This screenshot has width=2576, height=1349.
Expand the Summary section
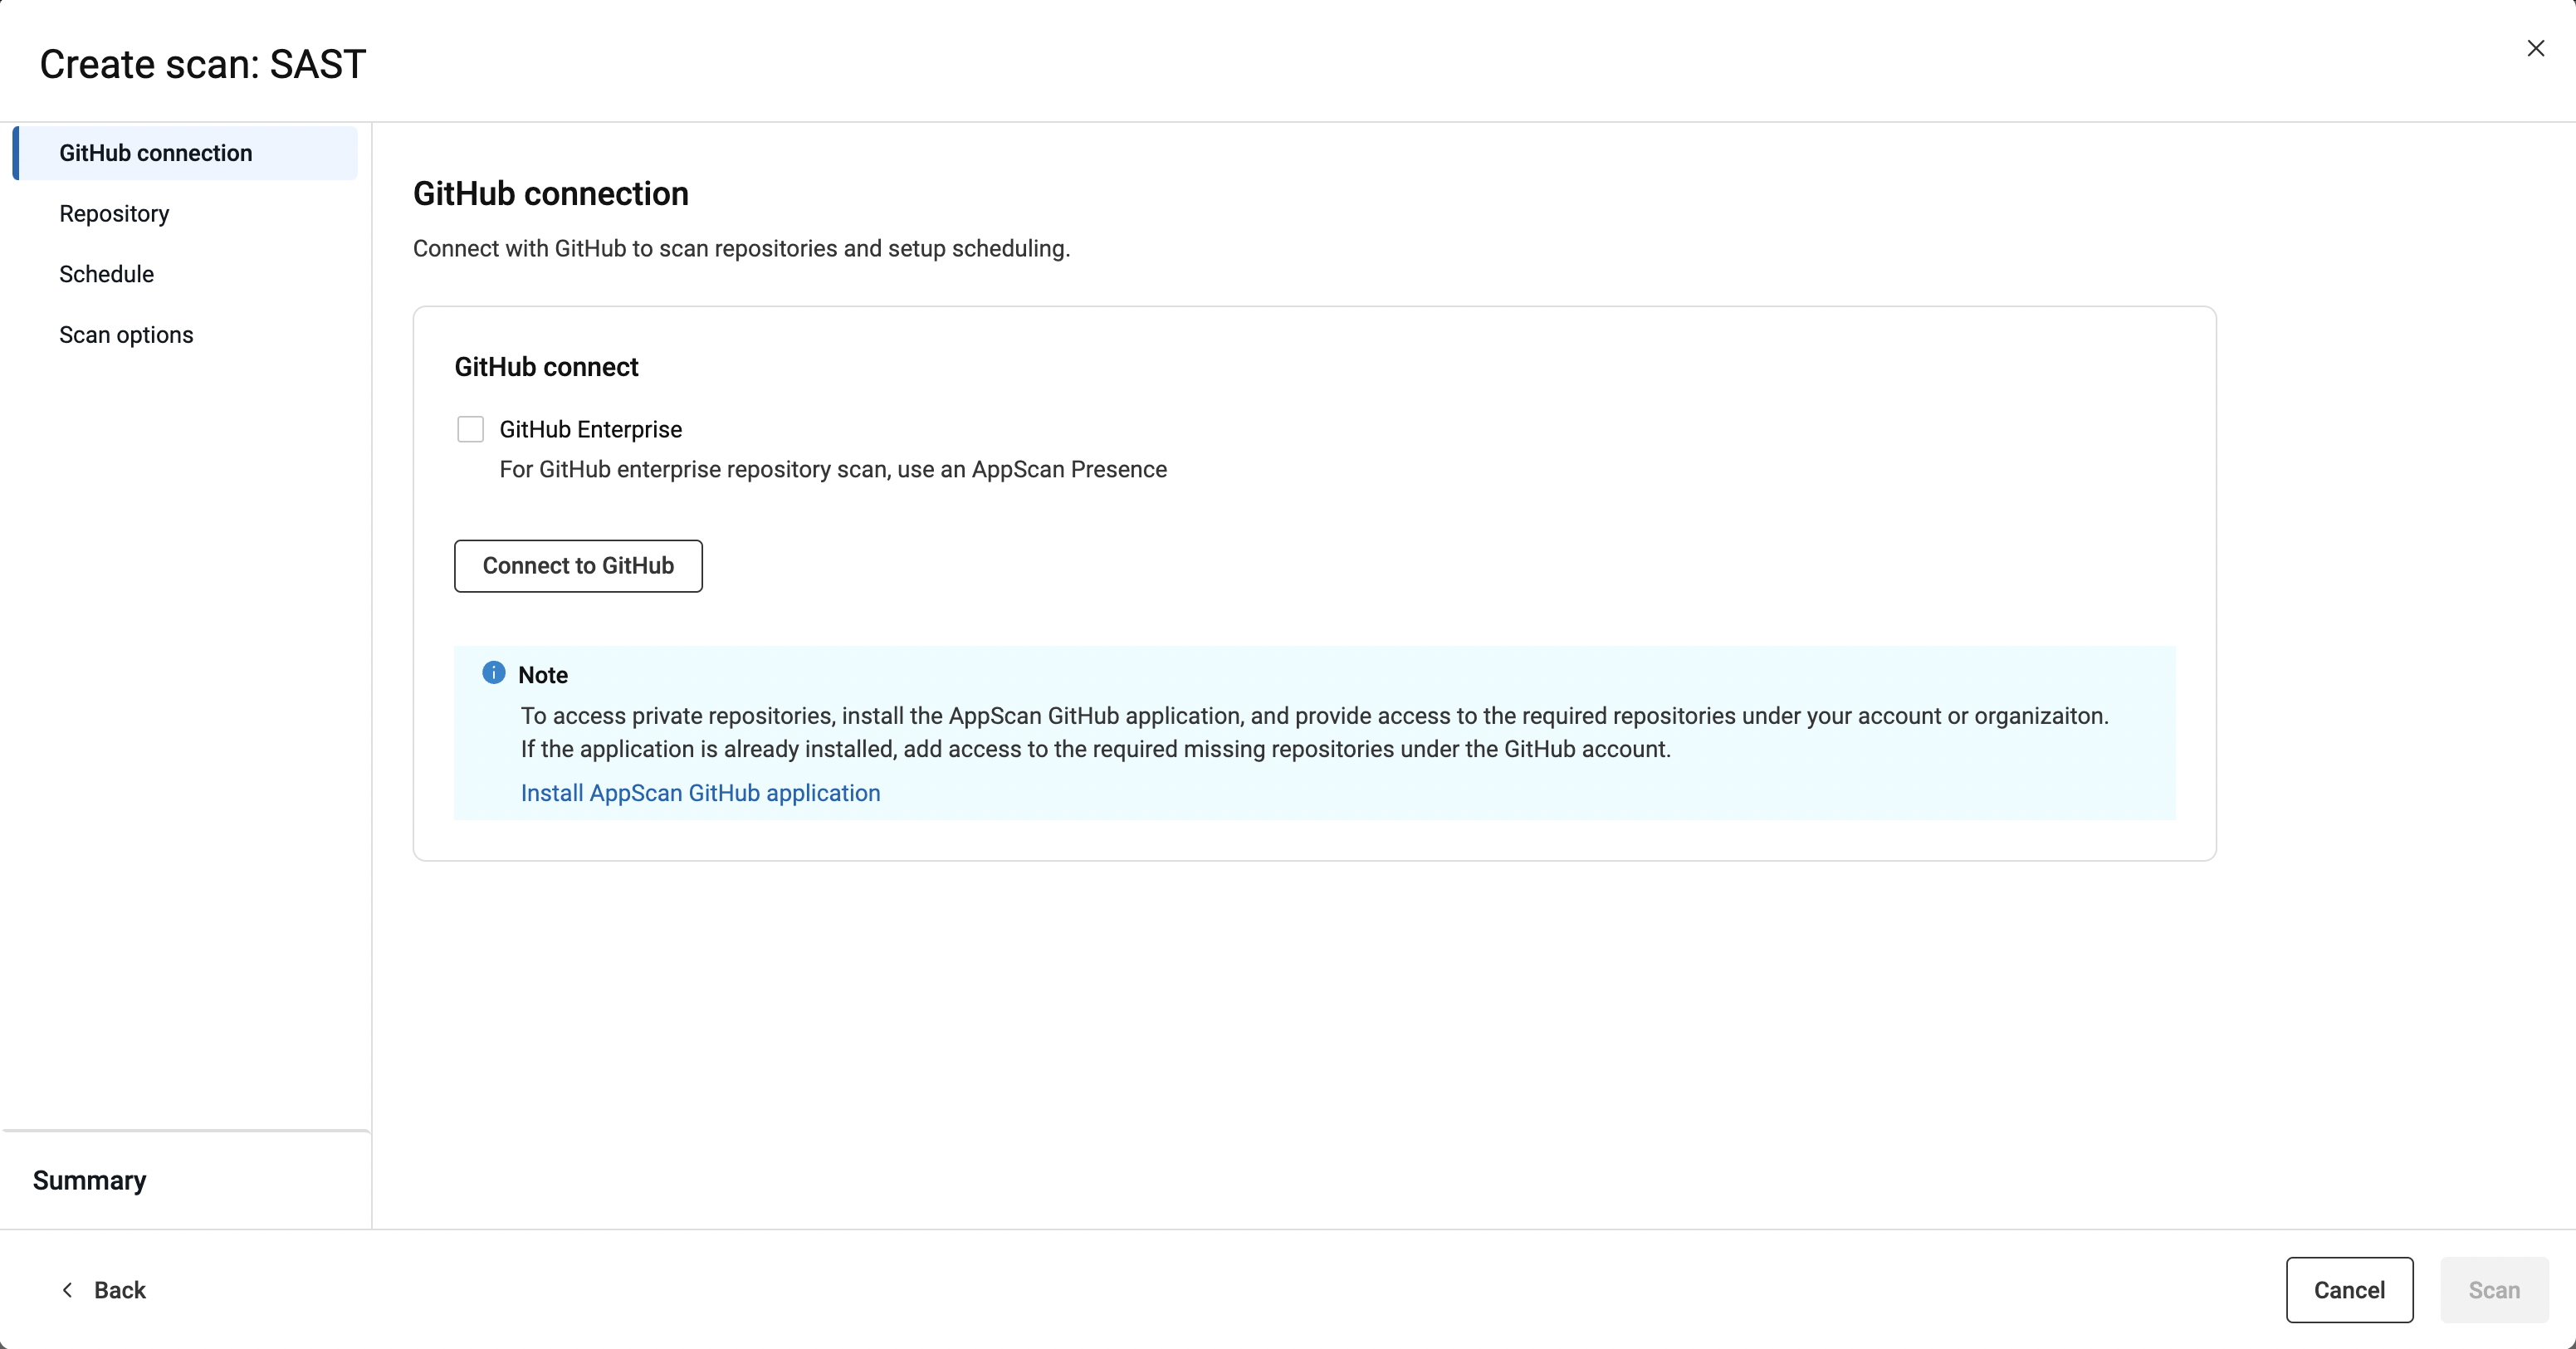click(90, 1180)
